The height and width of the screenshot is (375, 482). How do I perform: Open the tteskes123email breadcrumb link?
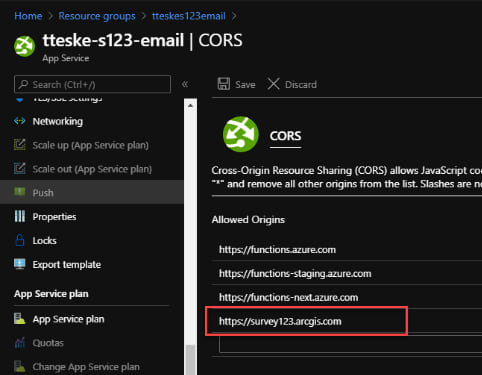pos(189,16)
